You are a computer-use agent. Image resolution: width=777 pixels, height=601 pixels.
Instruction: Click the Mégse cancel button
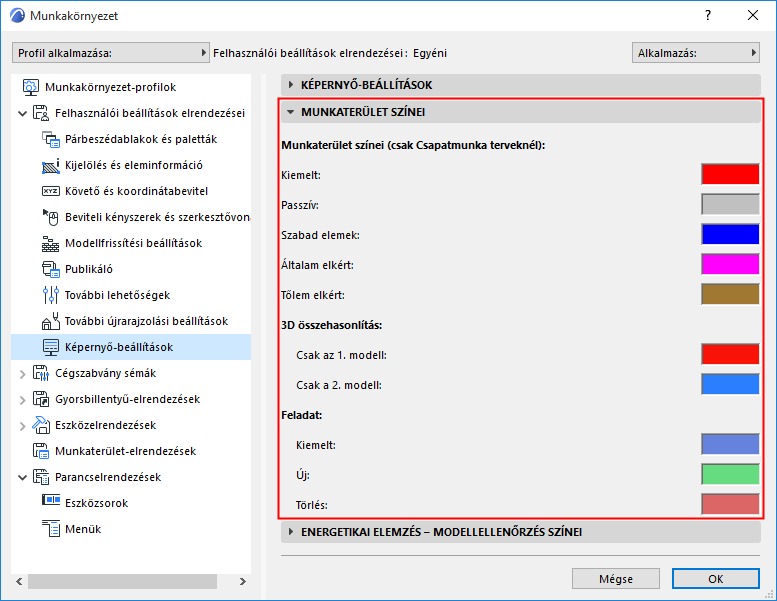point(615,579)
